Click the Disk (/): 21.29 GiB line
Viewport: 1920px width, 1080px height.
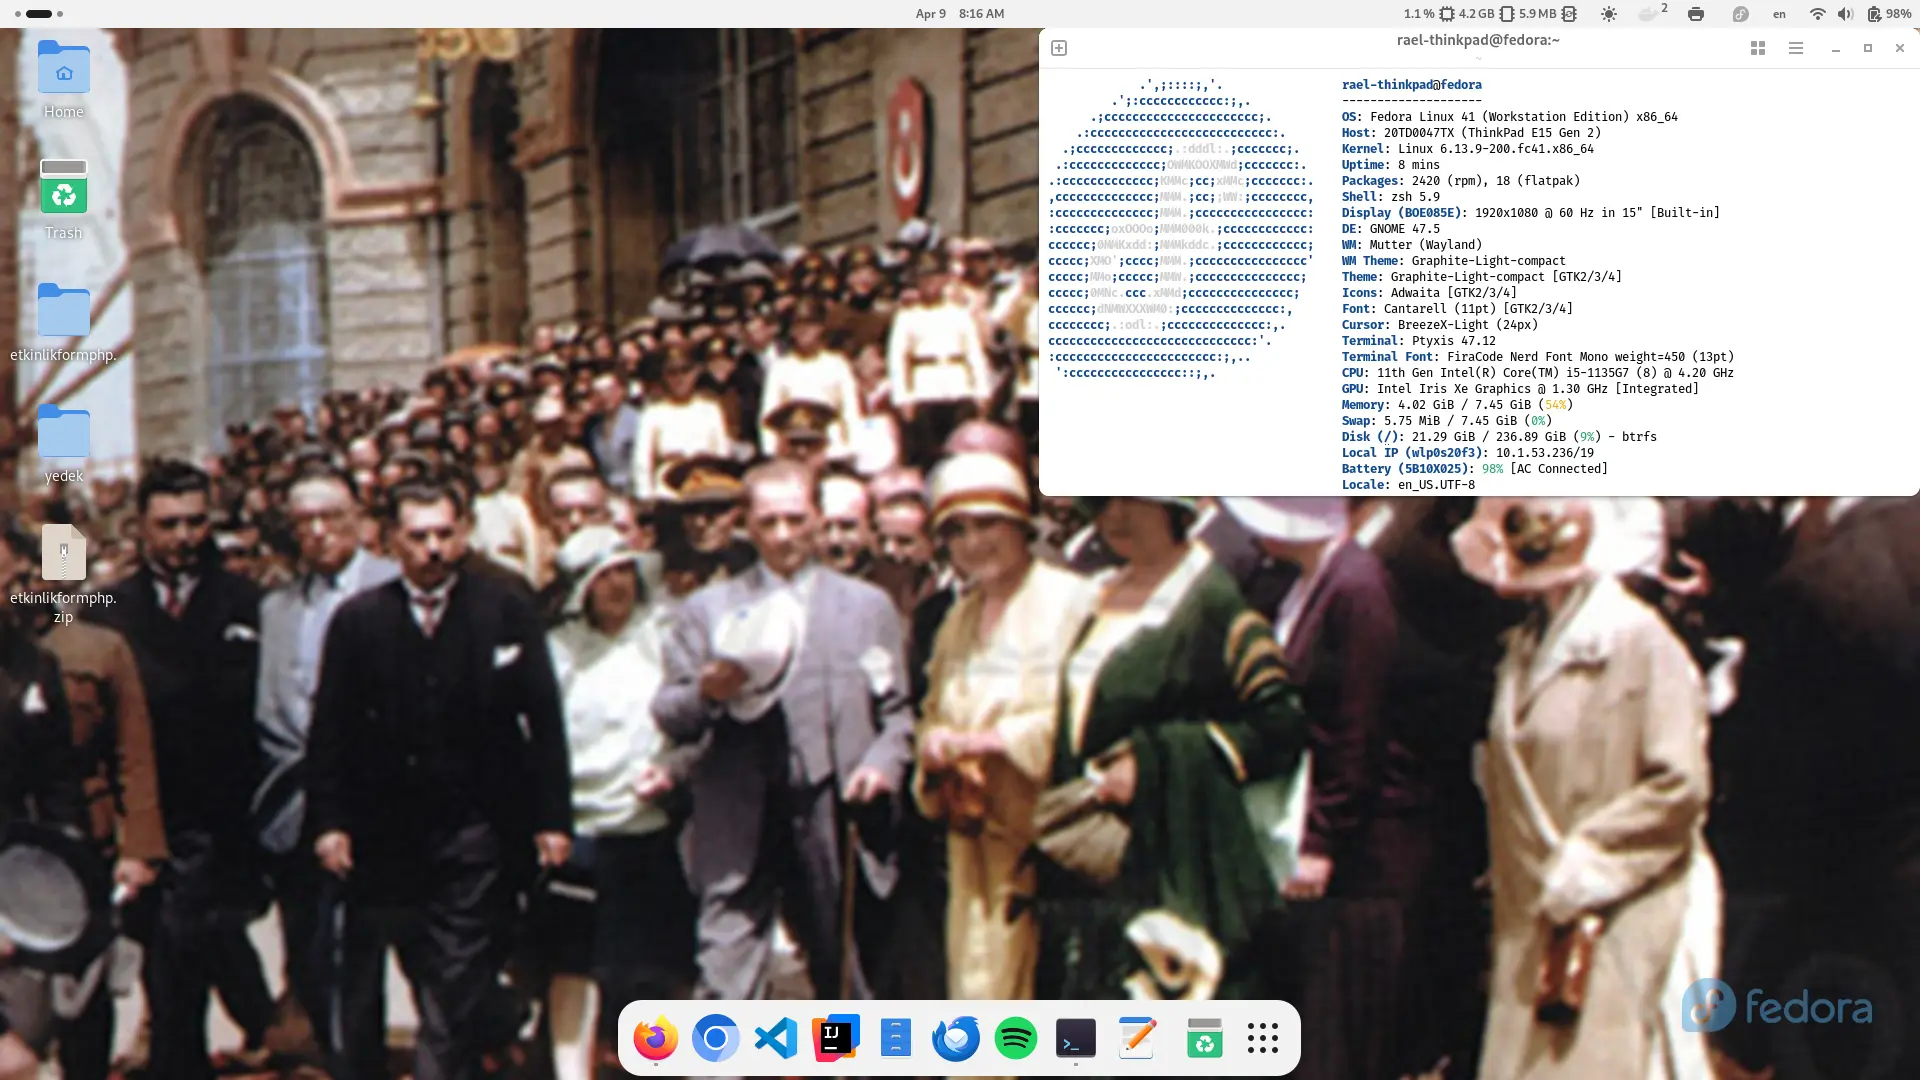1499,437
